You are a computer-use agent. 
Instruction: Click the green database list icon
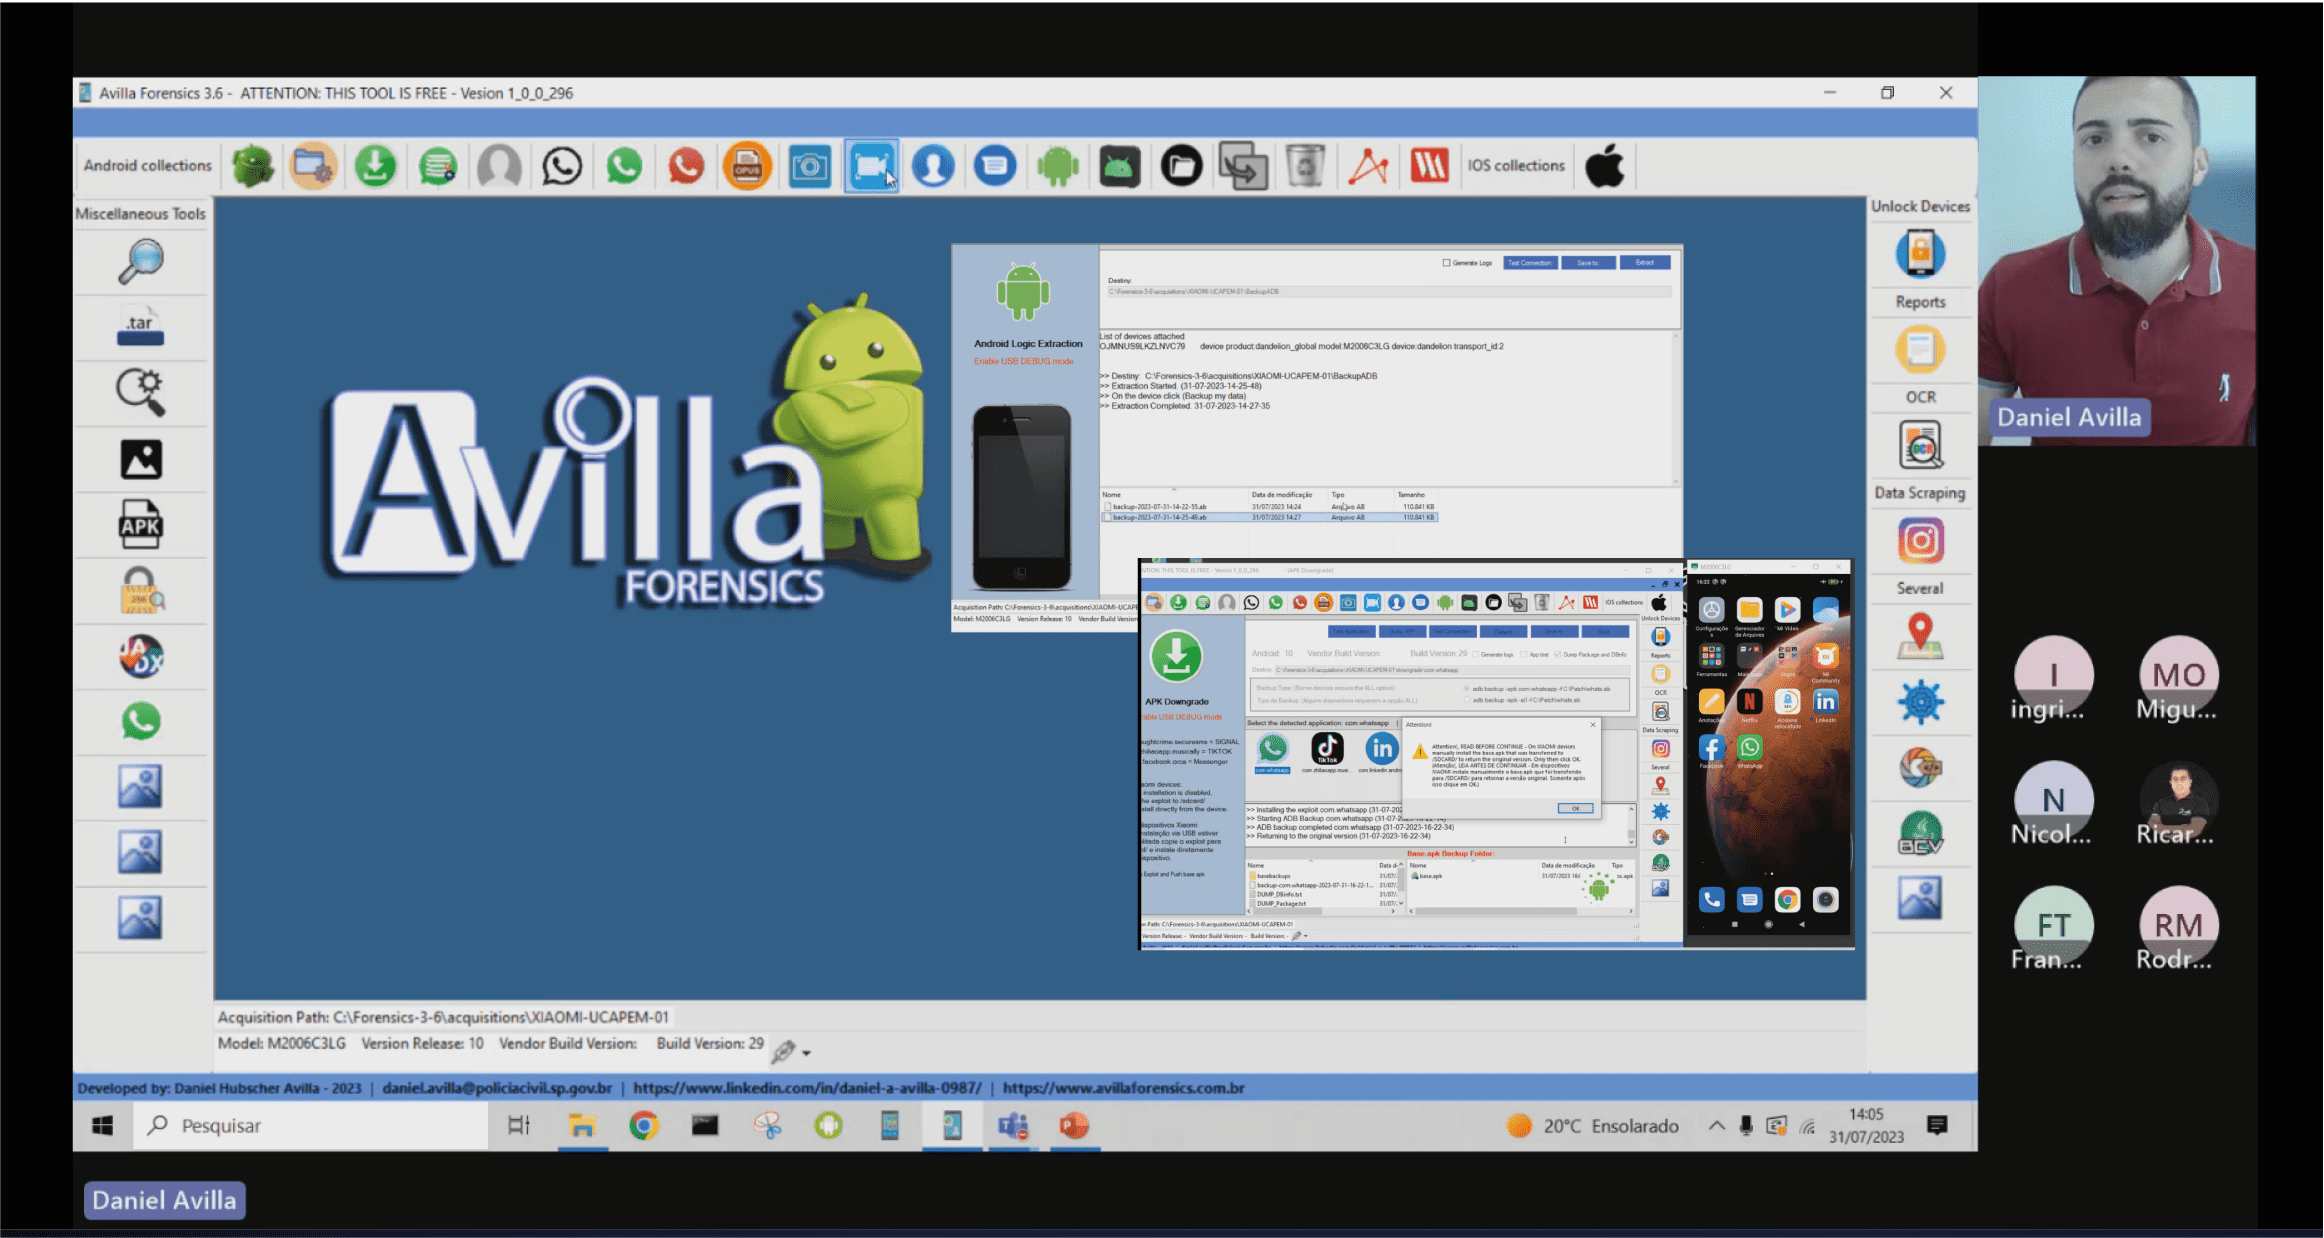click(437, 166)
